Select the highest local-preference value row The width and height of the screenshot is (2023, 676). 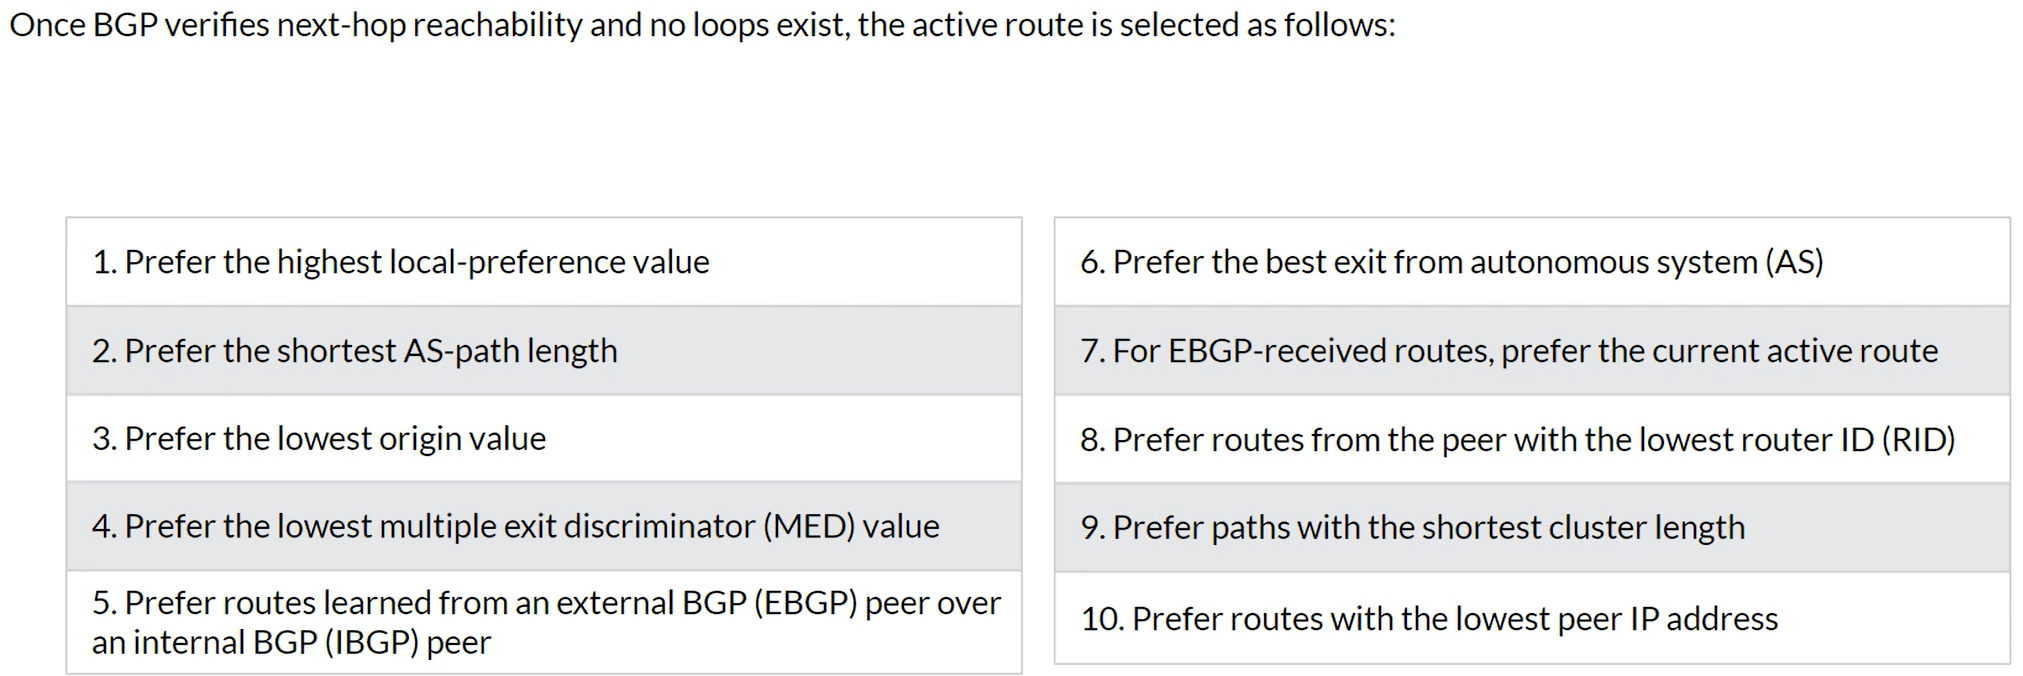coord(544,262)
